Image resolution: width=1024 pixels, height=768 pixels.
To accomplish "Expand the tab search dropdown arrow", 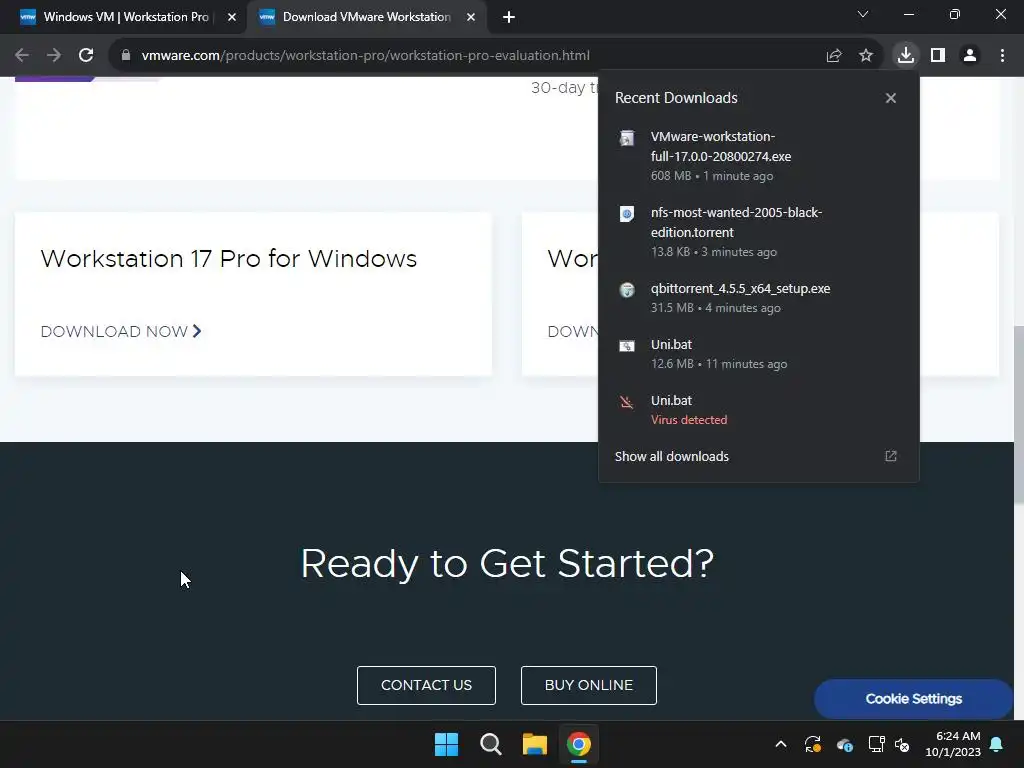I will coord(863,14).
